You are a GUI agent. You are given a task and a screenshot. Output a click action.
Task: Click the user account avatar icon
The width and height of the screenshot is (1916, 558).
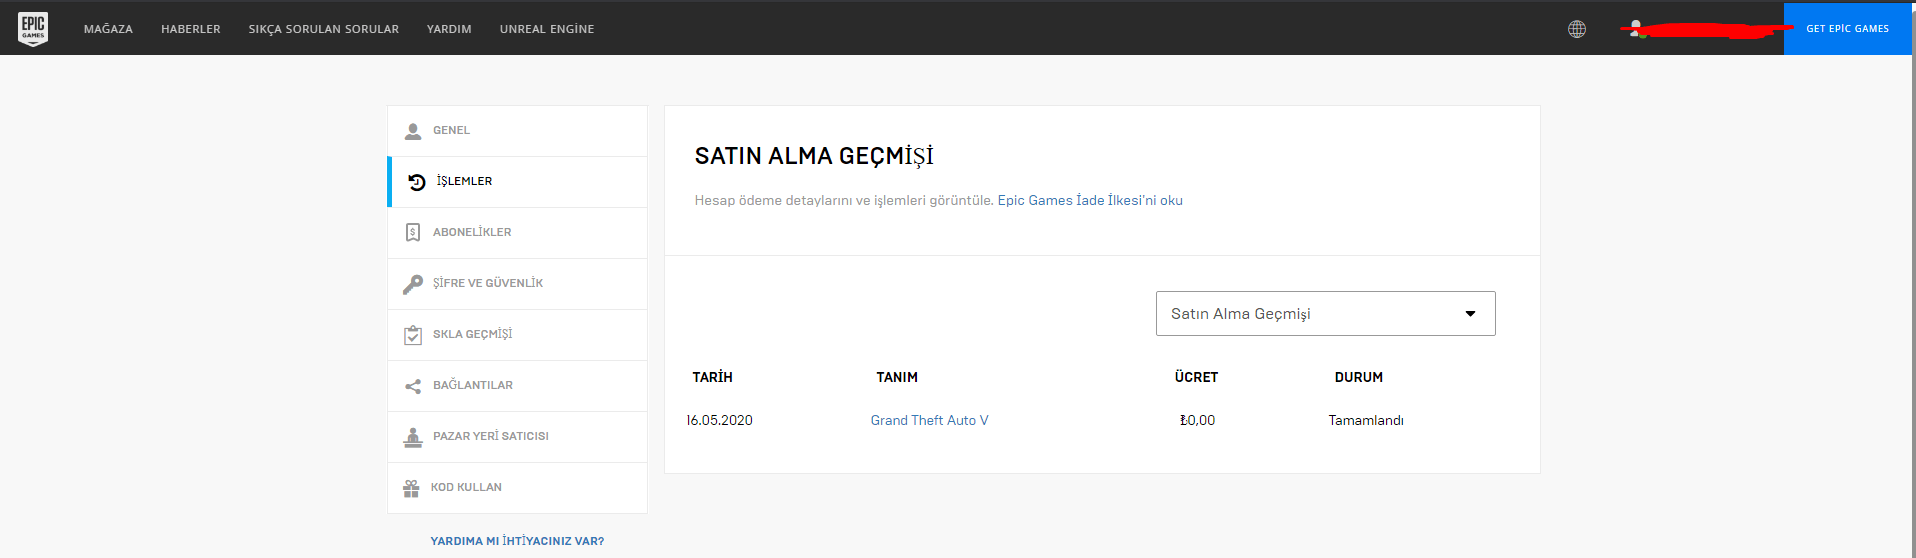(x=1635, y=29)
